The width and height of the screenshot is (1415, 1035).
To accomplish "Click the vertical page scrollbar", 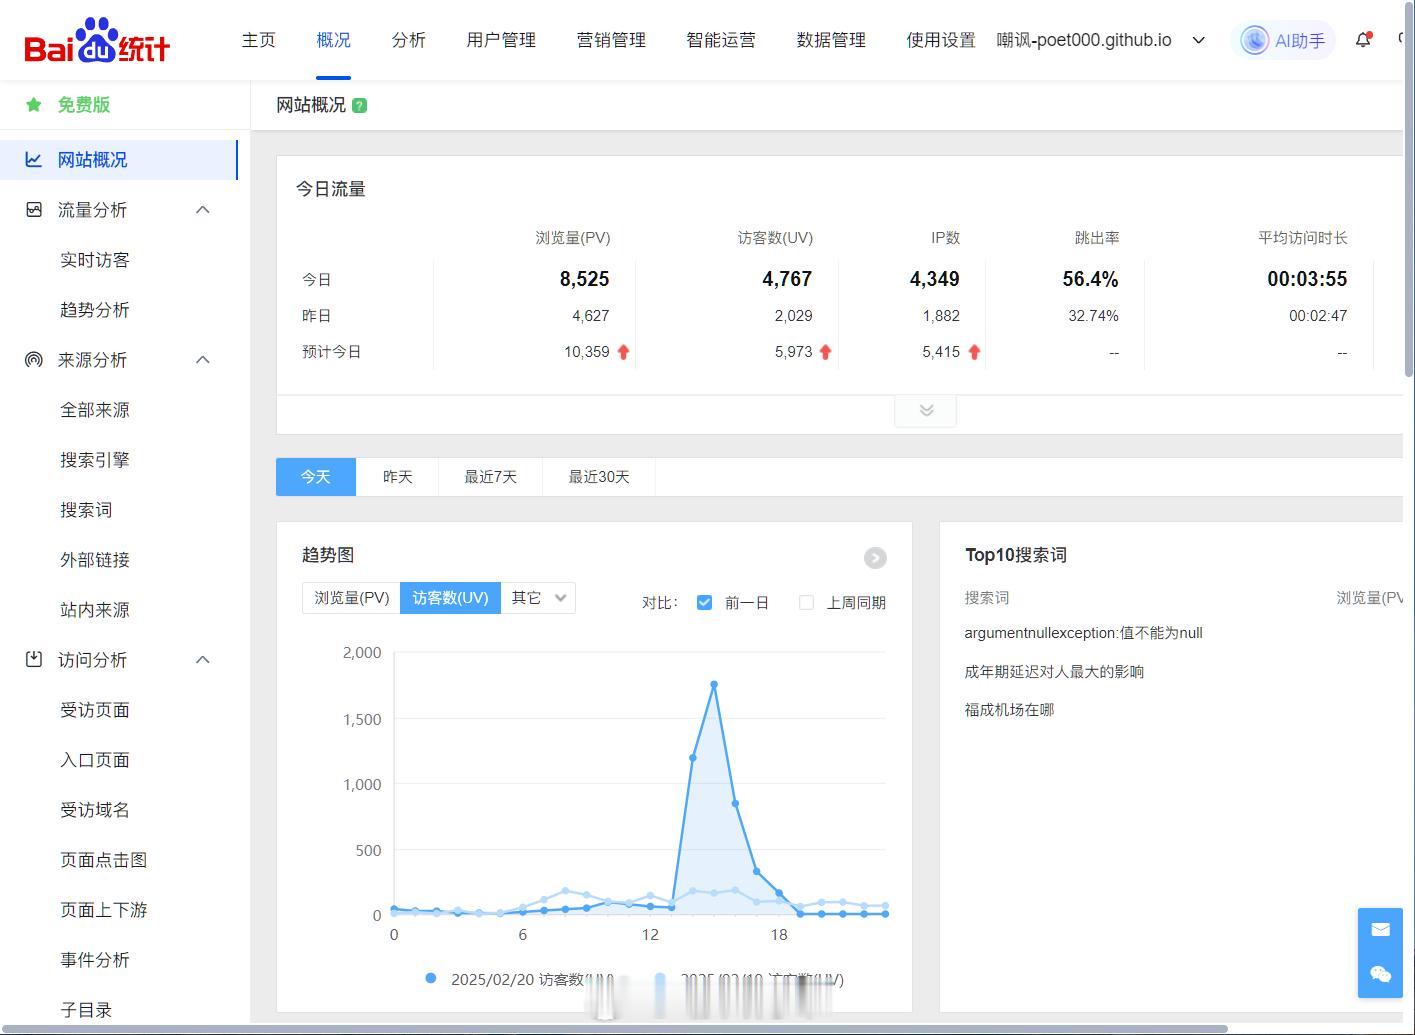I will coord(1409,190).
